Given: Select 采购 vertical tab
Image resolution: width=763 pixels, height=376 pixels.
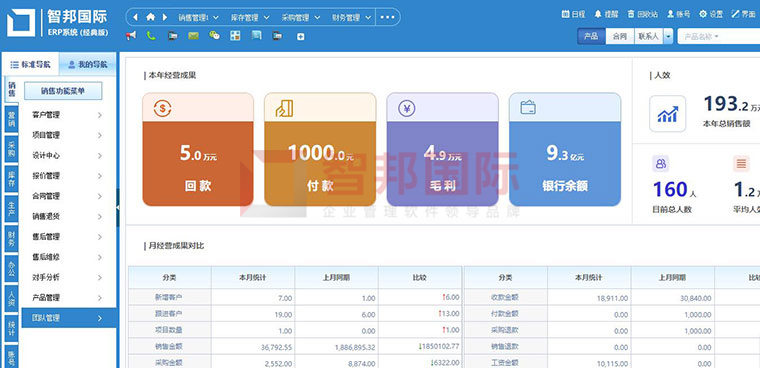Looking at the screenshot, I should [11, 150].
